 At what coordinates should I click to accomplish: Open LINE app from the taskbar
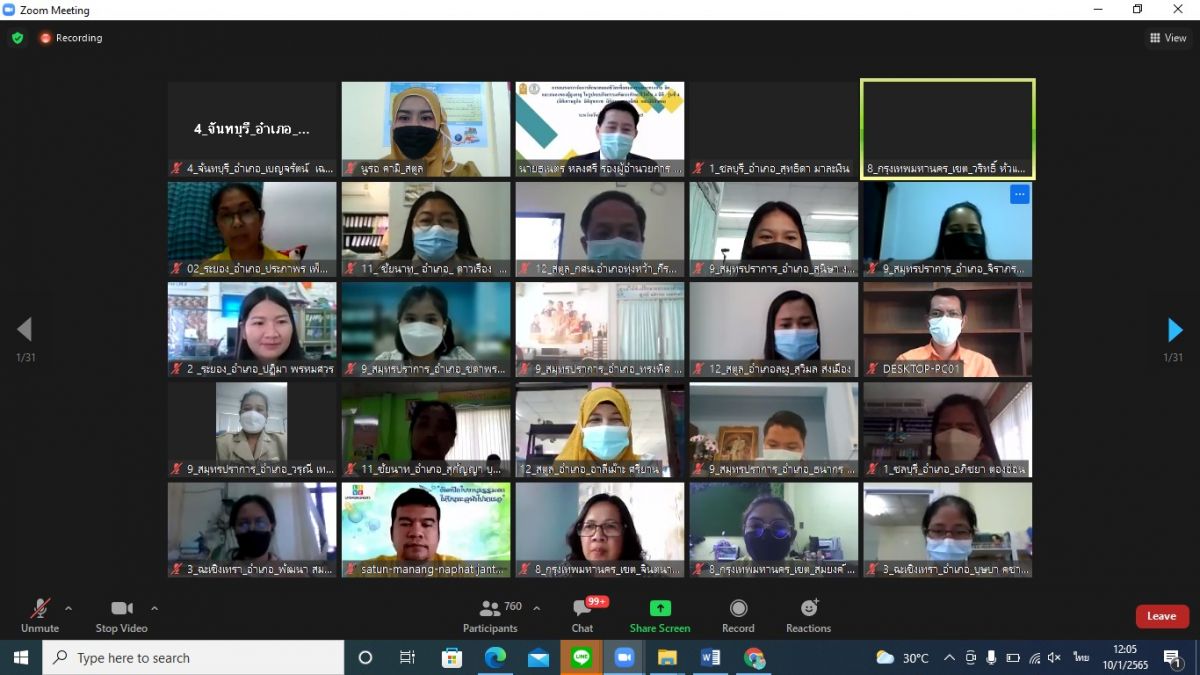(581, 657)
